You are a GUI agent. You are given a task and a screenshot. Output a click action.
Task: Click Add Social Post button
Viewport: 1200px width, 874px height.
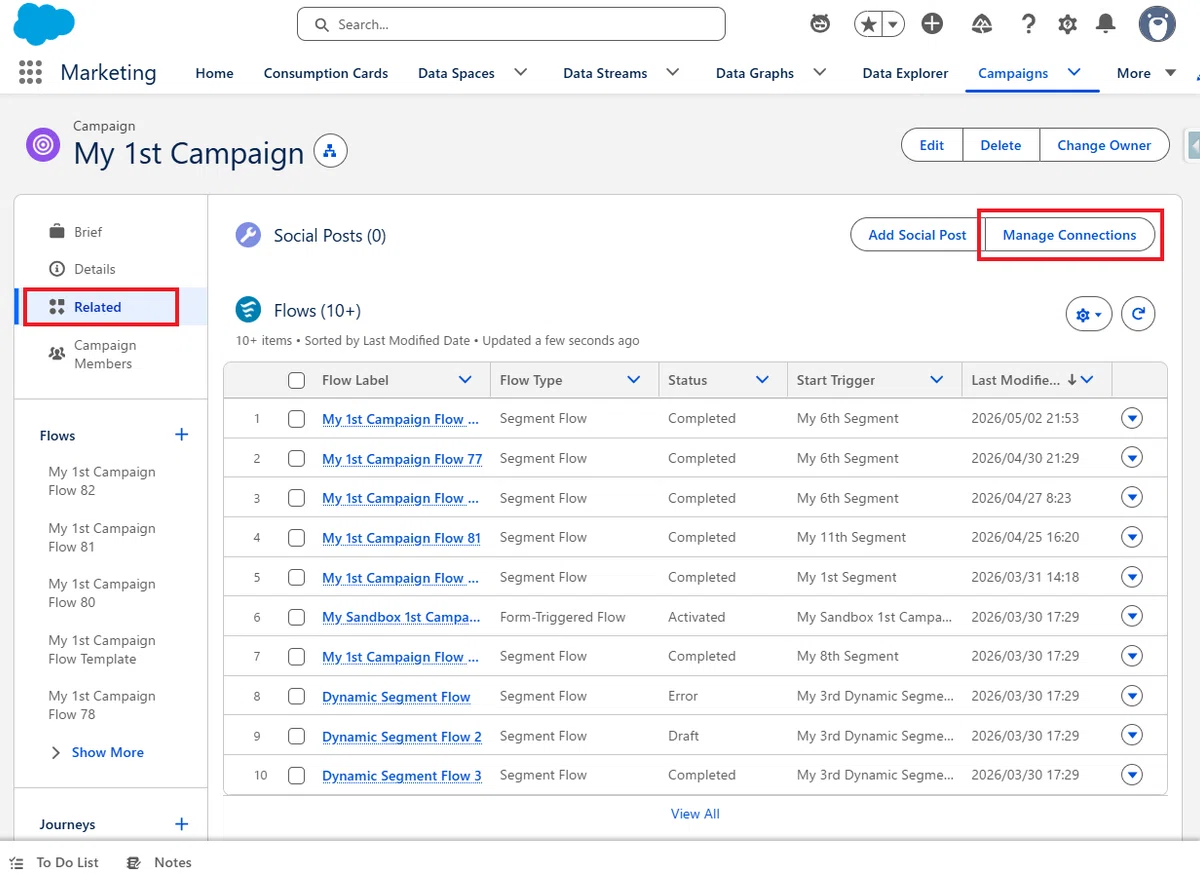(x=917, y=235)
